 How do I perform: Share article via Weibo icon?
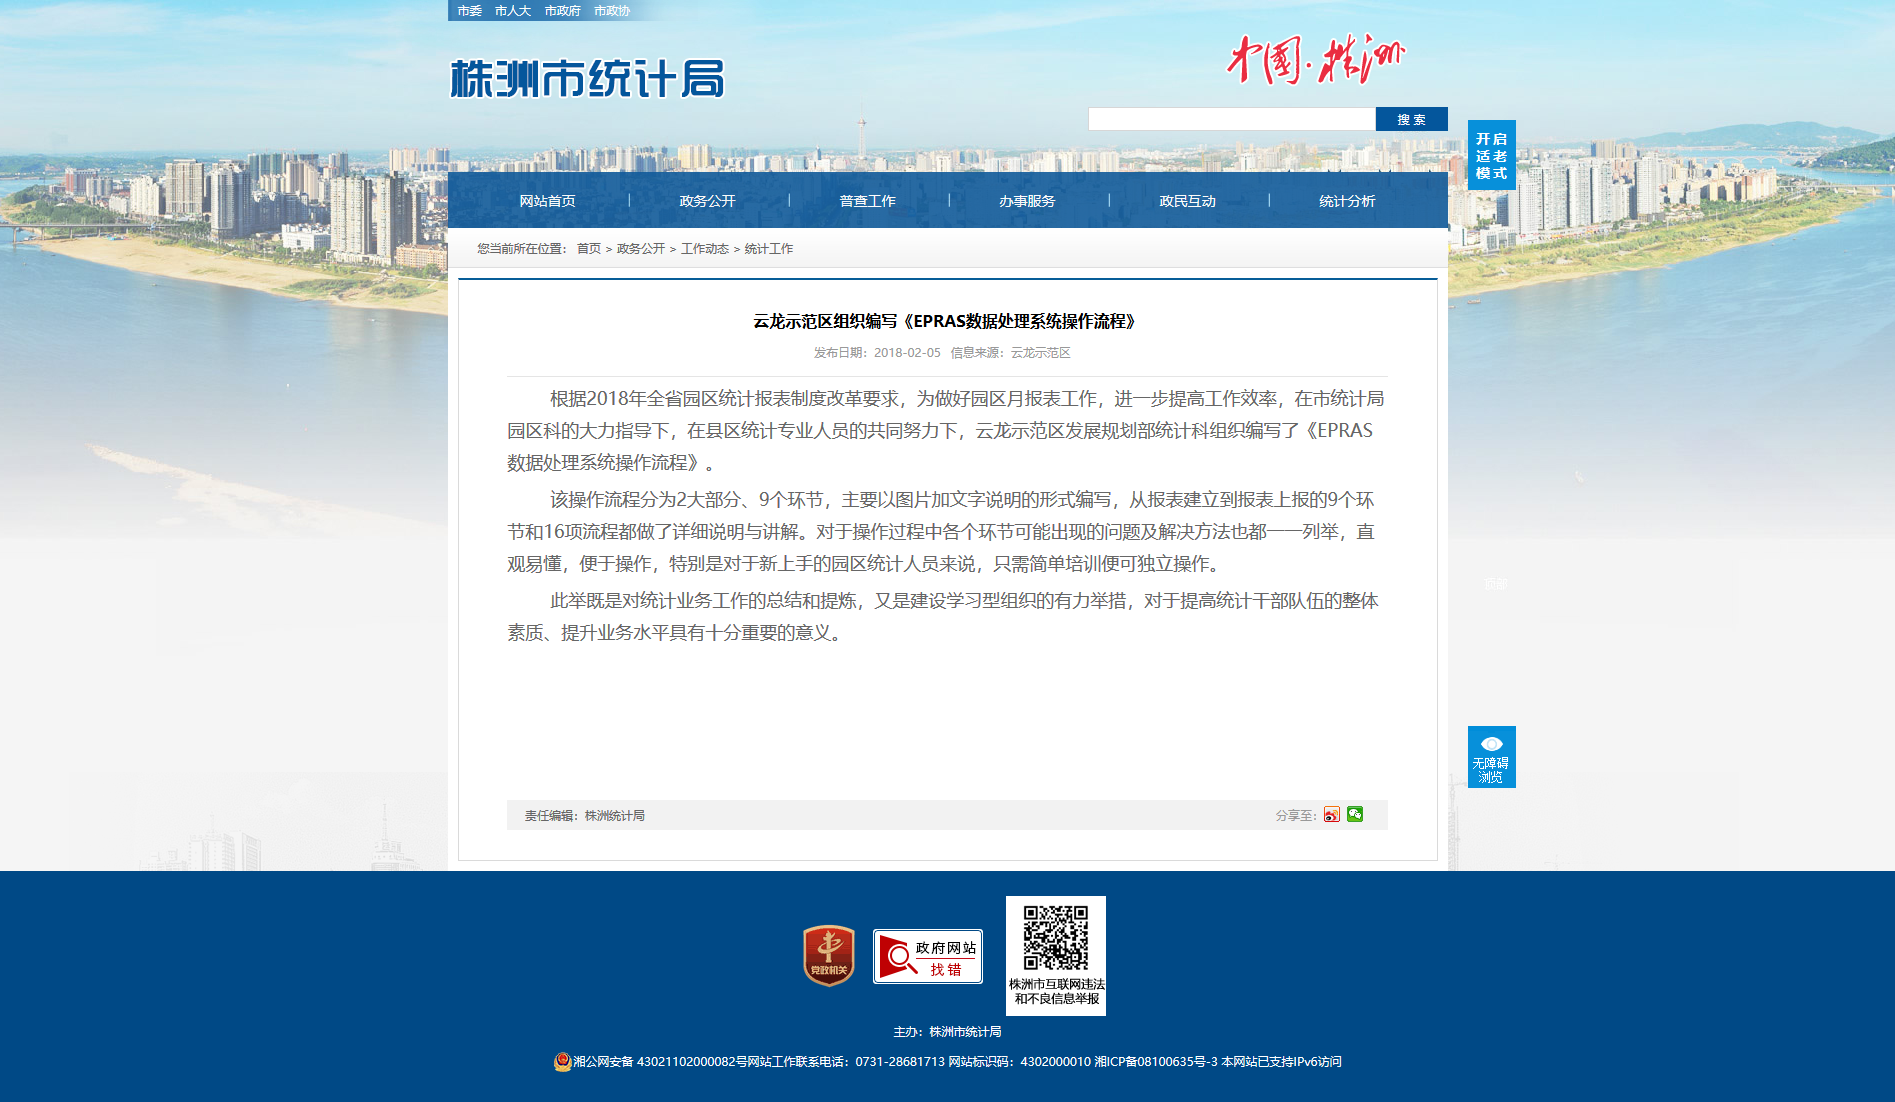pyautogui.click(x=1331, y=815)
